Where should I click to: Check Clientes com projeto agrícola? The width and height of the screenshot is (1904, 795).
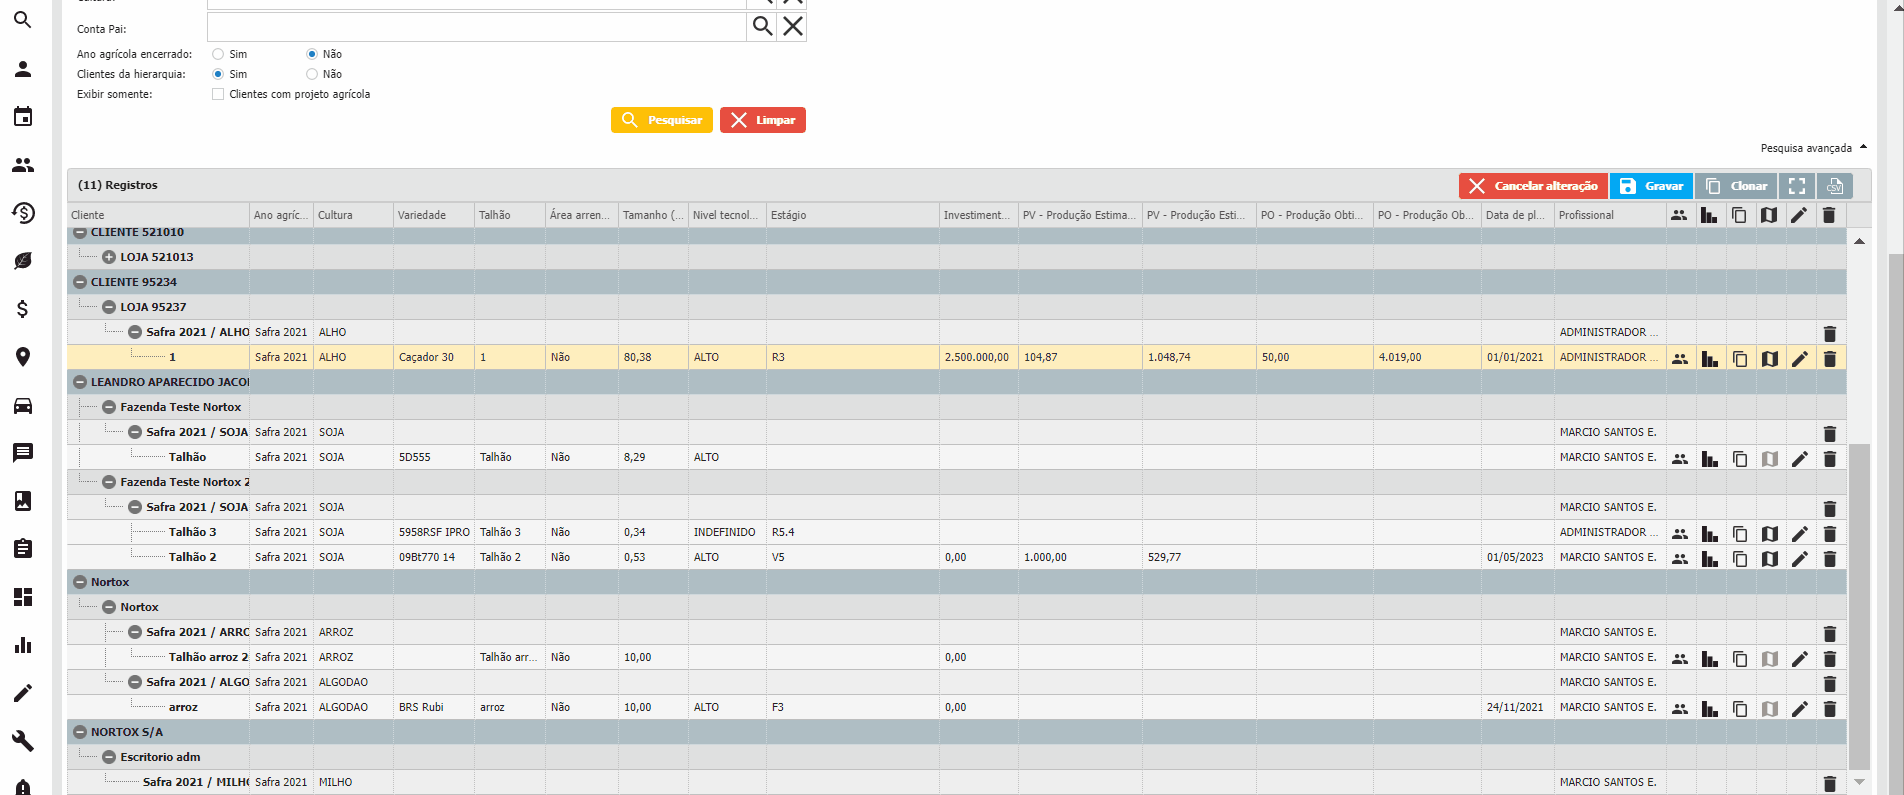(x=218, y=94)
